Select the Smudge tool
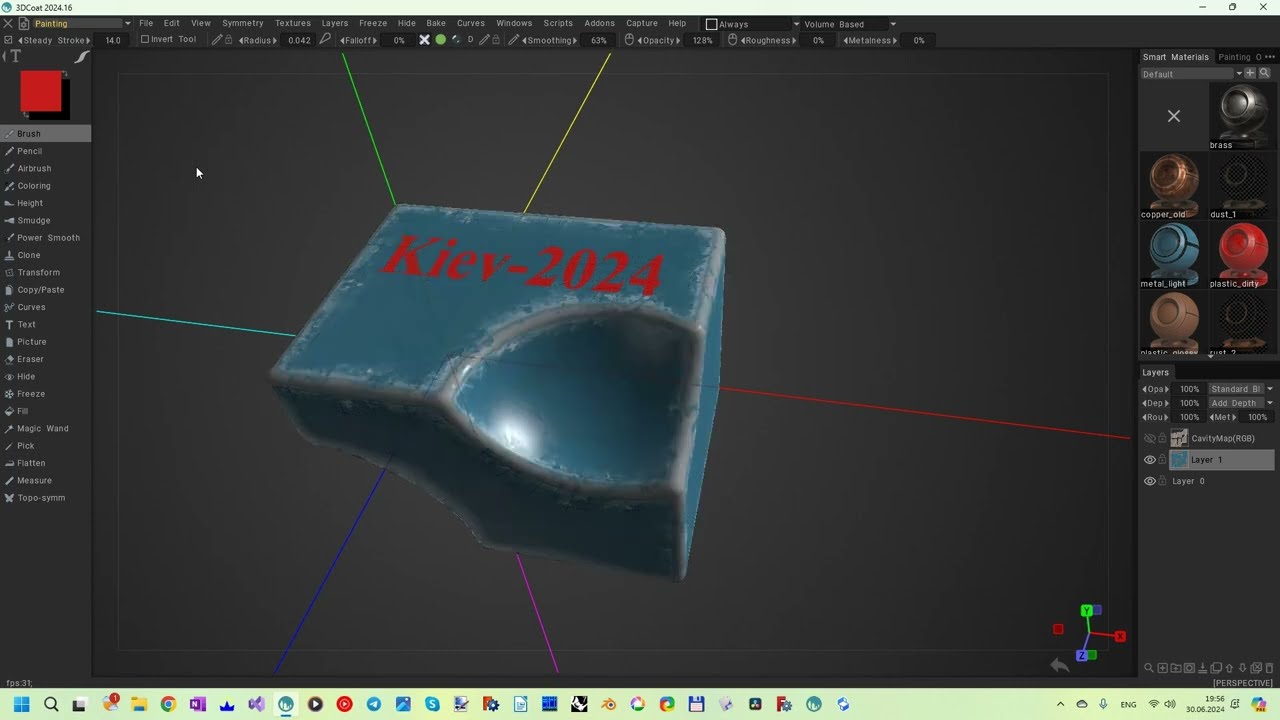 point(45,220)
